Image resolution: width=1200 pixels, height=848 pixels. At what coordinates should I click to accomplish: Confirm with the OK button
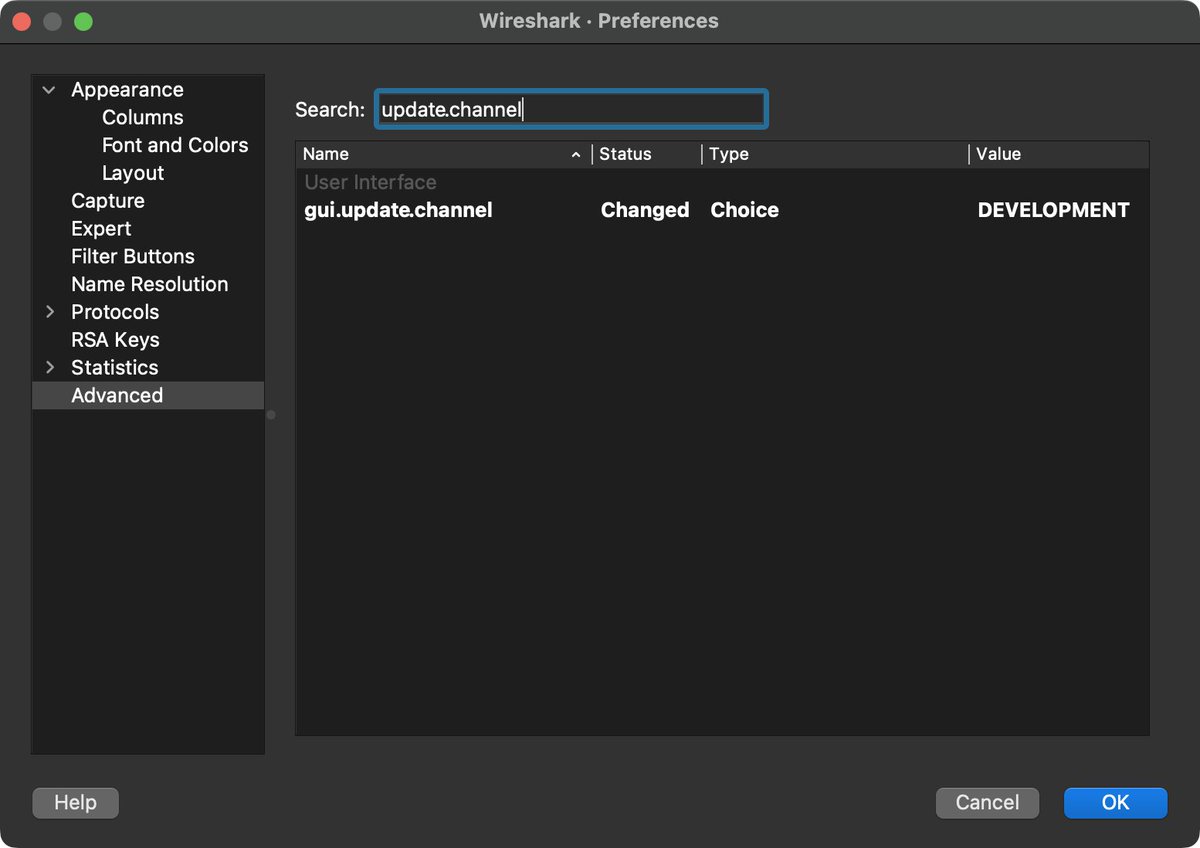click(1115, 803)
